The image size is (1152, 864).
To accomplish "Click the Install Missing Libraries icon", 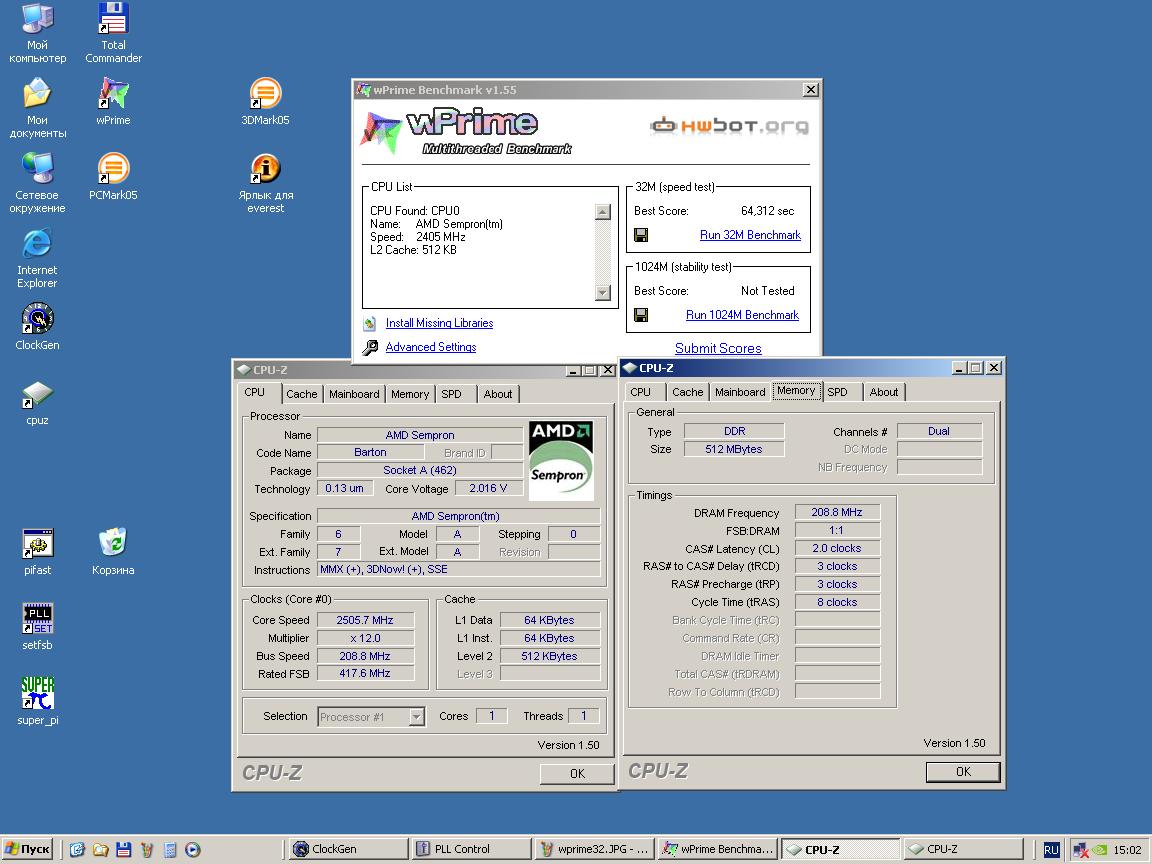I will (x=370, y=323).
